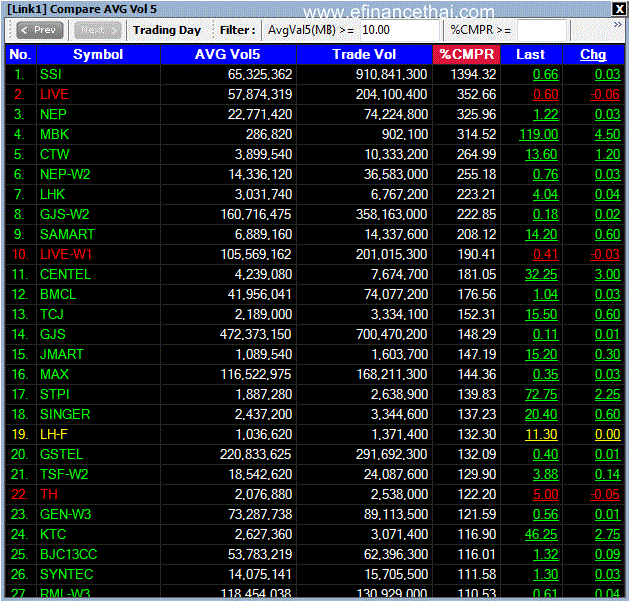The height and width of the screenshot is (602, 630).
Task: Open last price 46.25 for KTC
Action: click(541, 534)
